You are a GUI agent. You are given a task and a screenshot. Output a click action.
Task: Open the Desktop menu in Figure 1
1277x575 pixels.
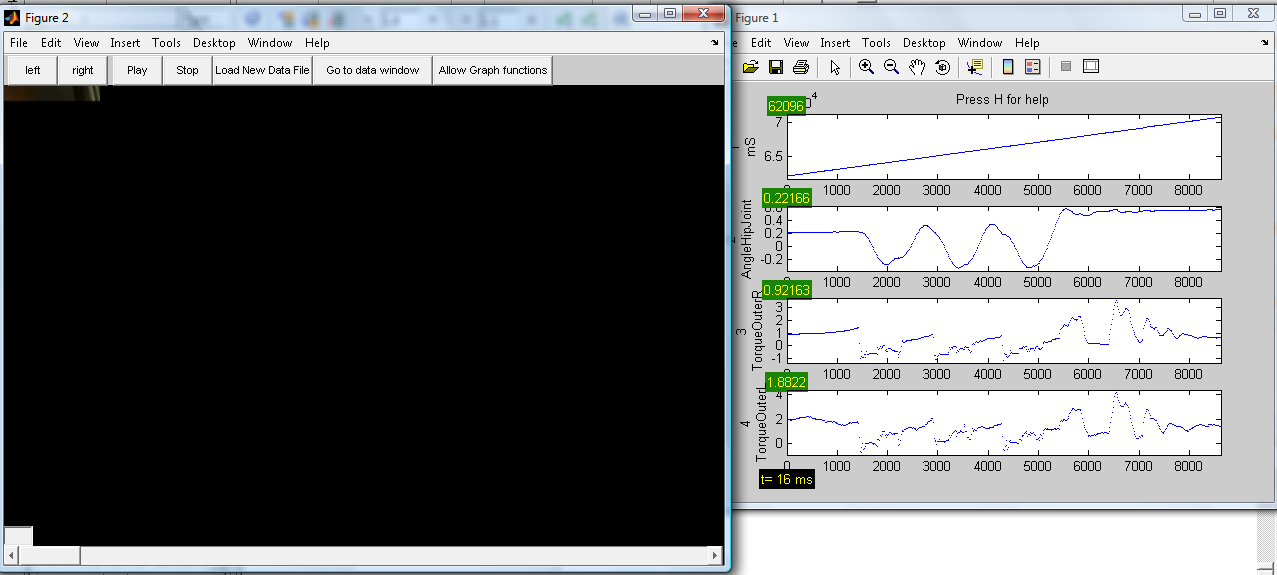[x=924, y=43]
